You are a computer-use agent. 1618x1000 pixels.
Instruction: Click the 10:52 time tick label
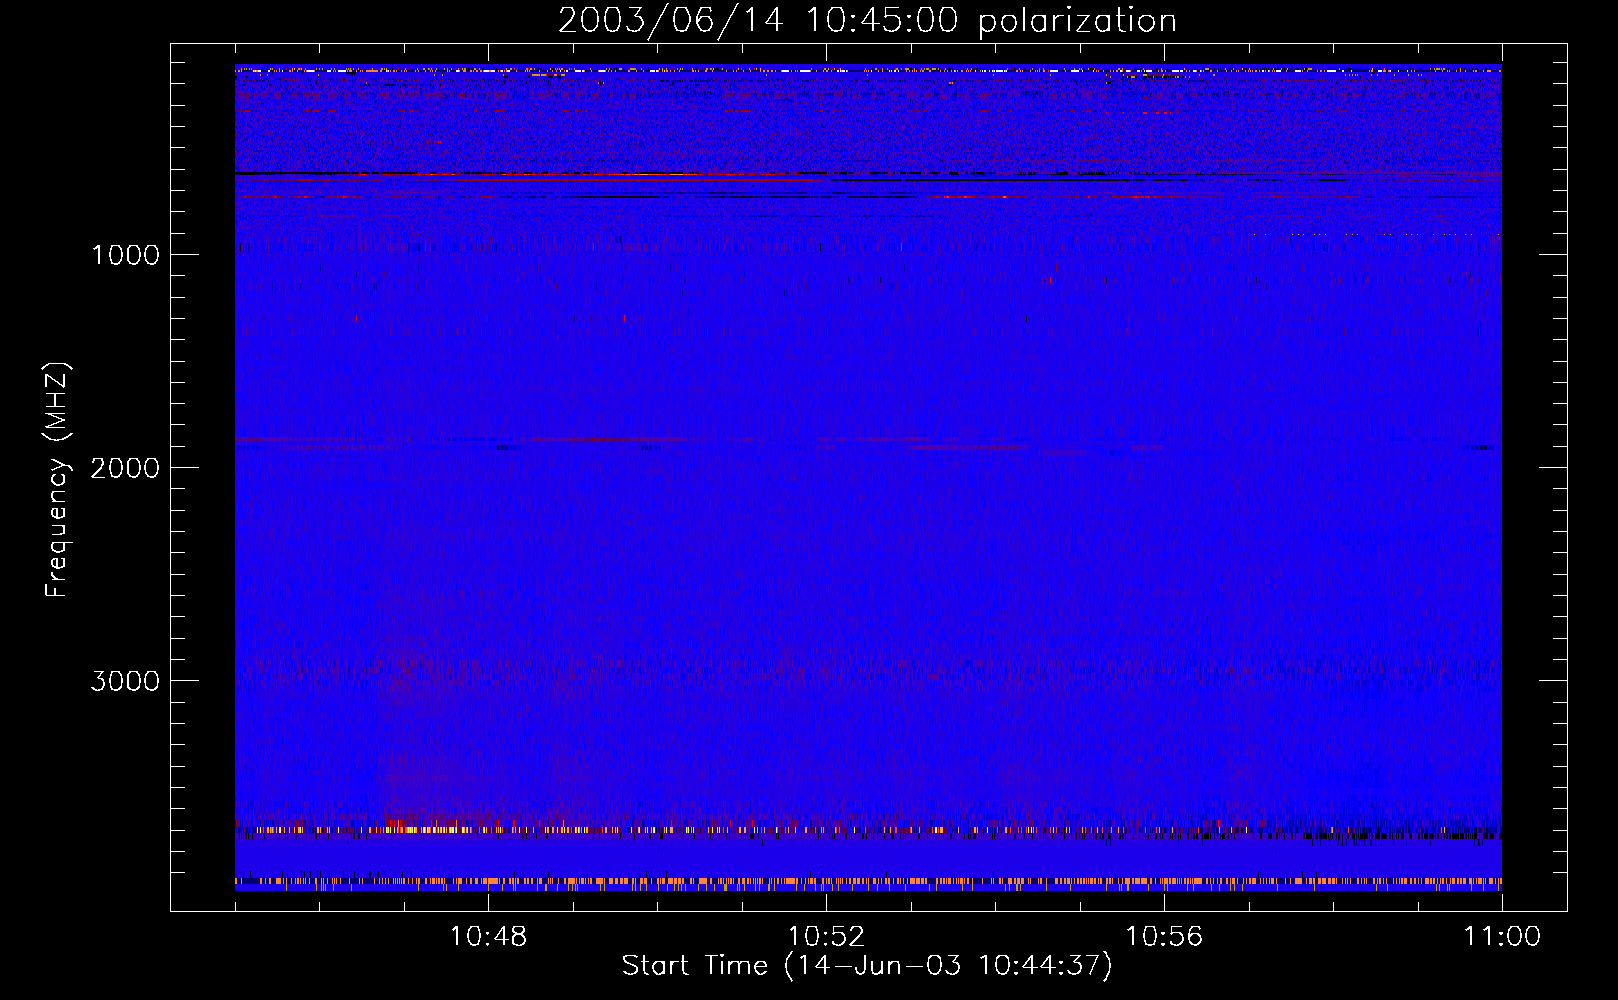826,937
